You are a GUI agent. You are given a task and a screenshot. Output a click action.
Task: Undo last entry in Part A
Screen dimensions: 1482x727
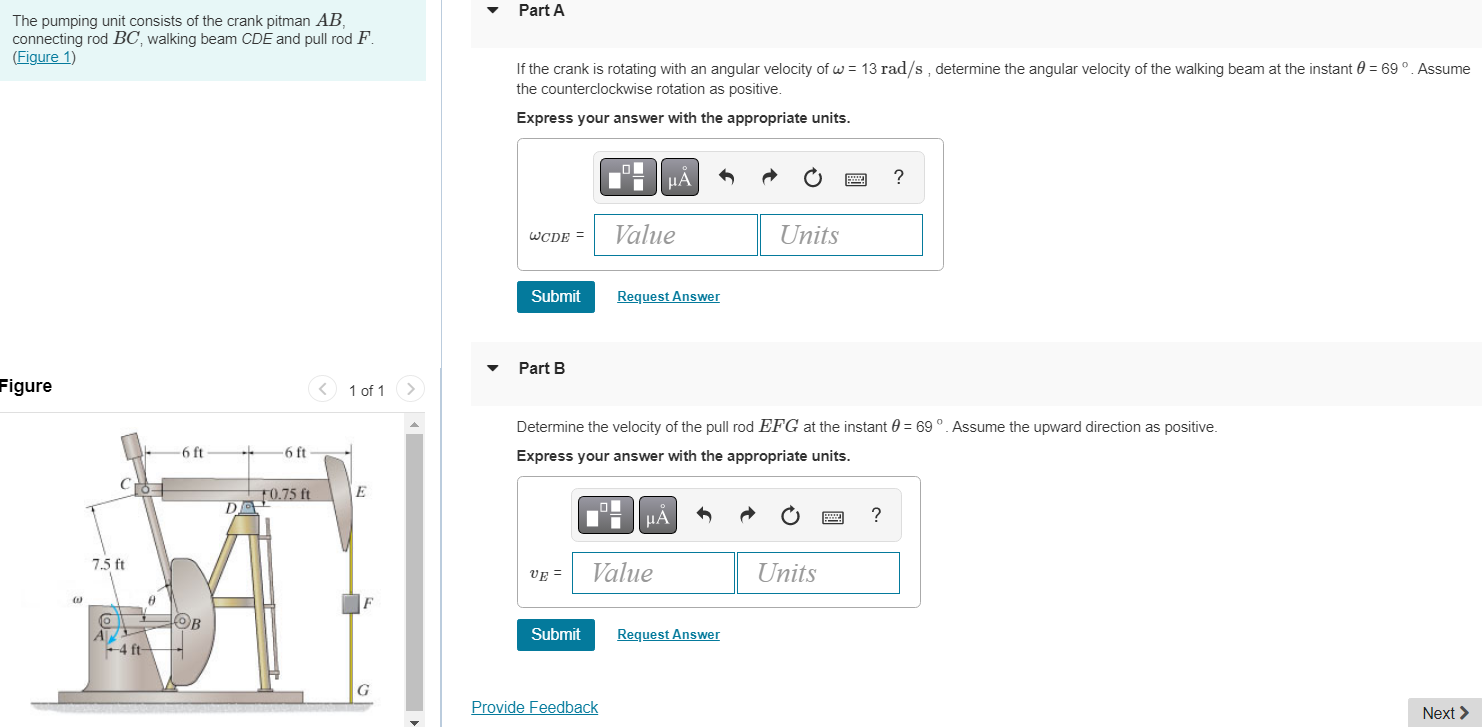pos(727,178)
